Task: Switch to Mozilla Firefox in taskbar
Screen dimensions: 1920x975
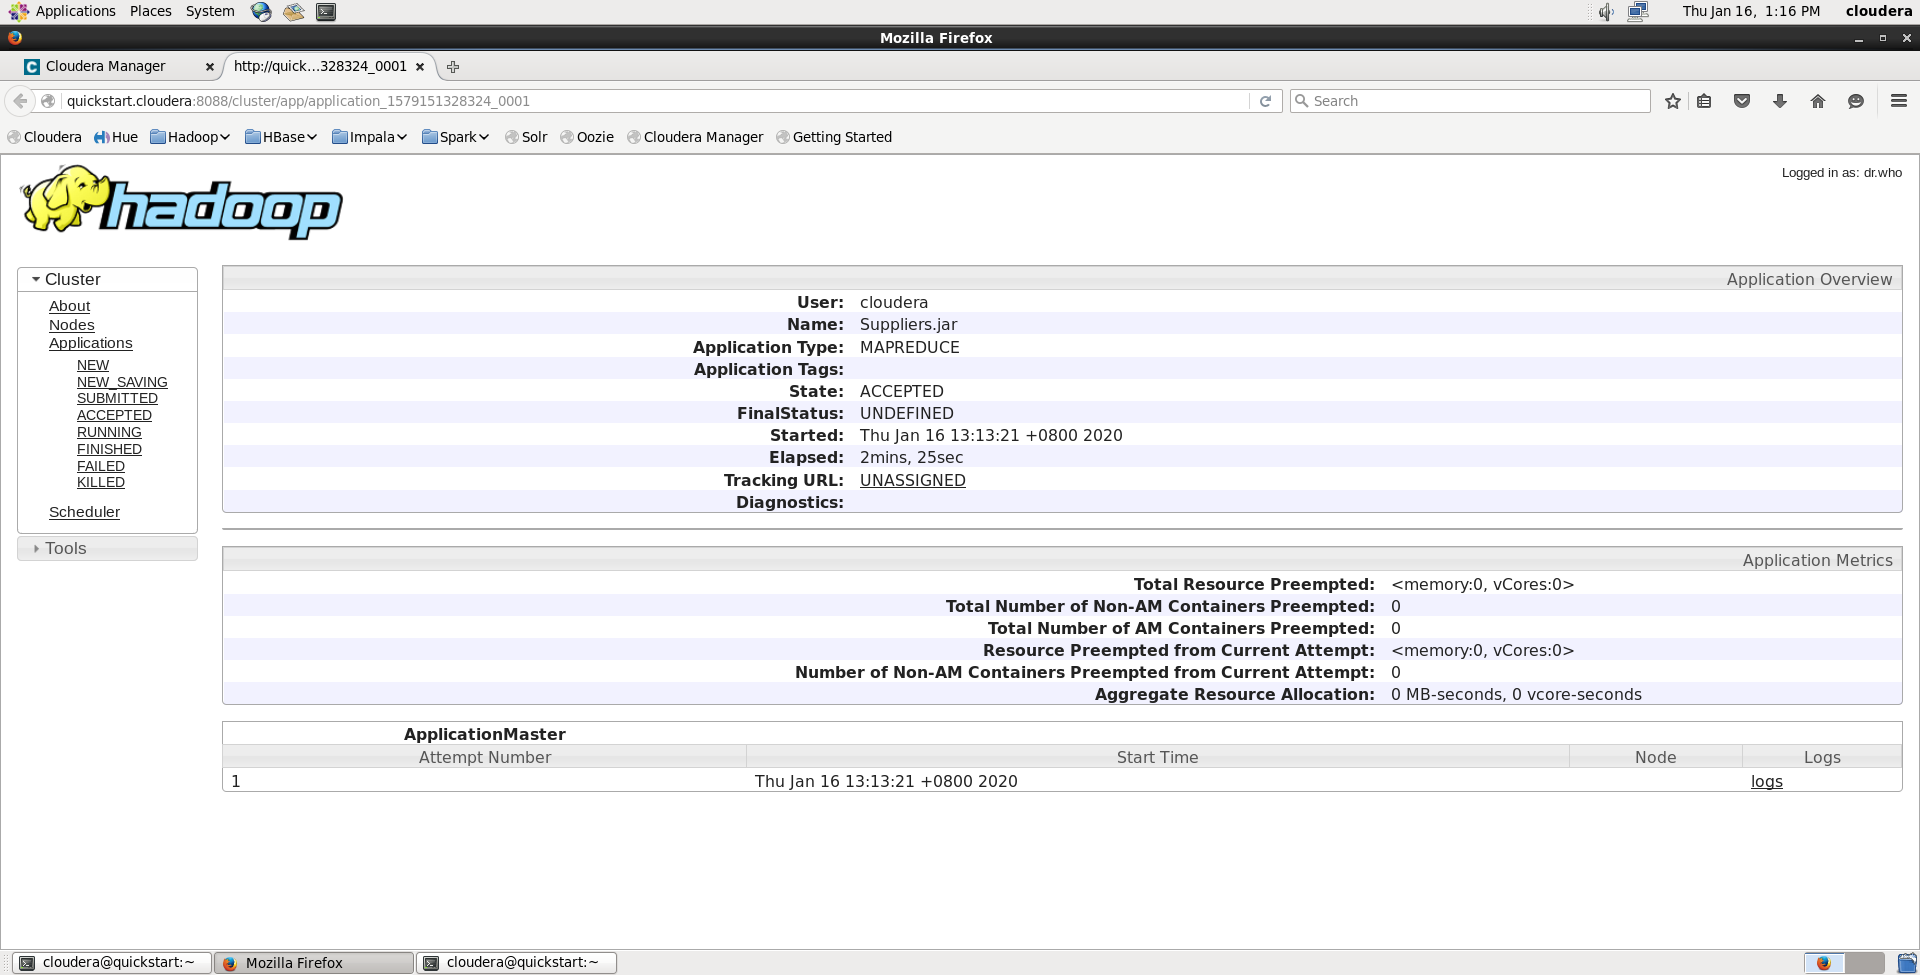Action: 314,963
